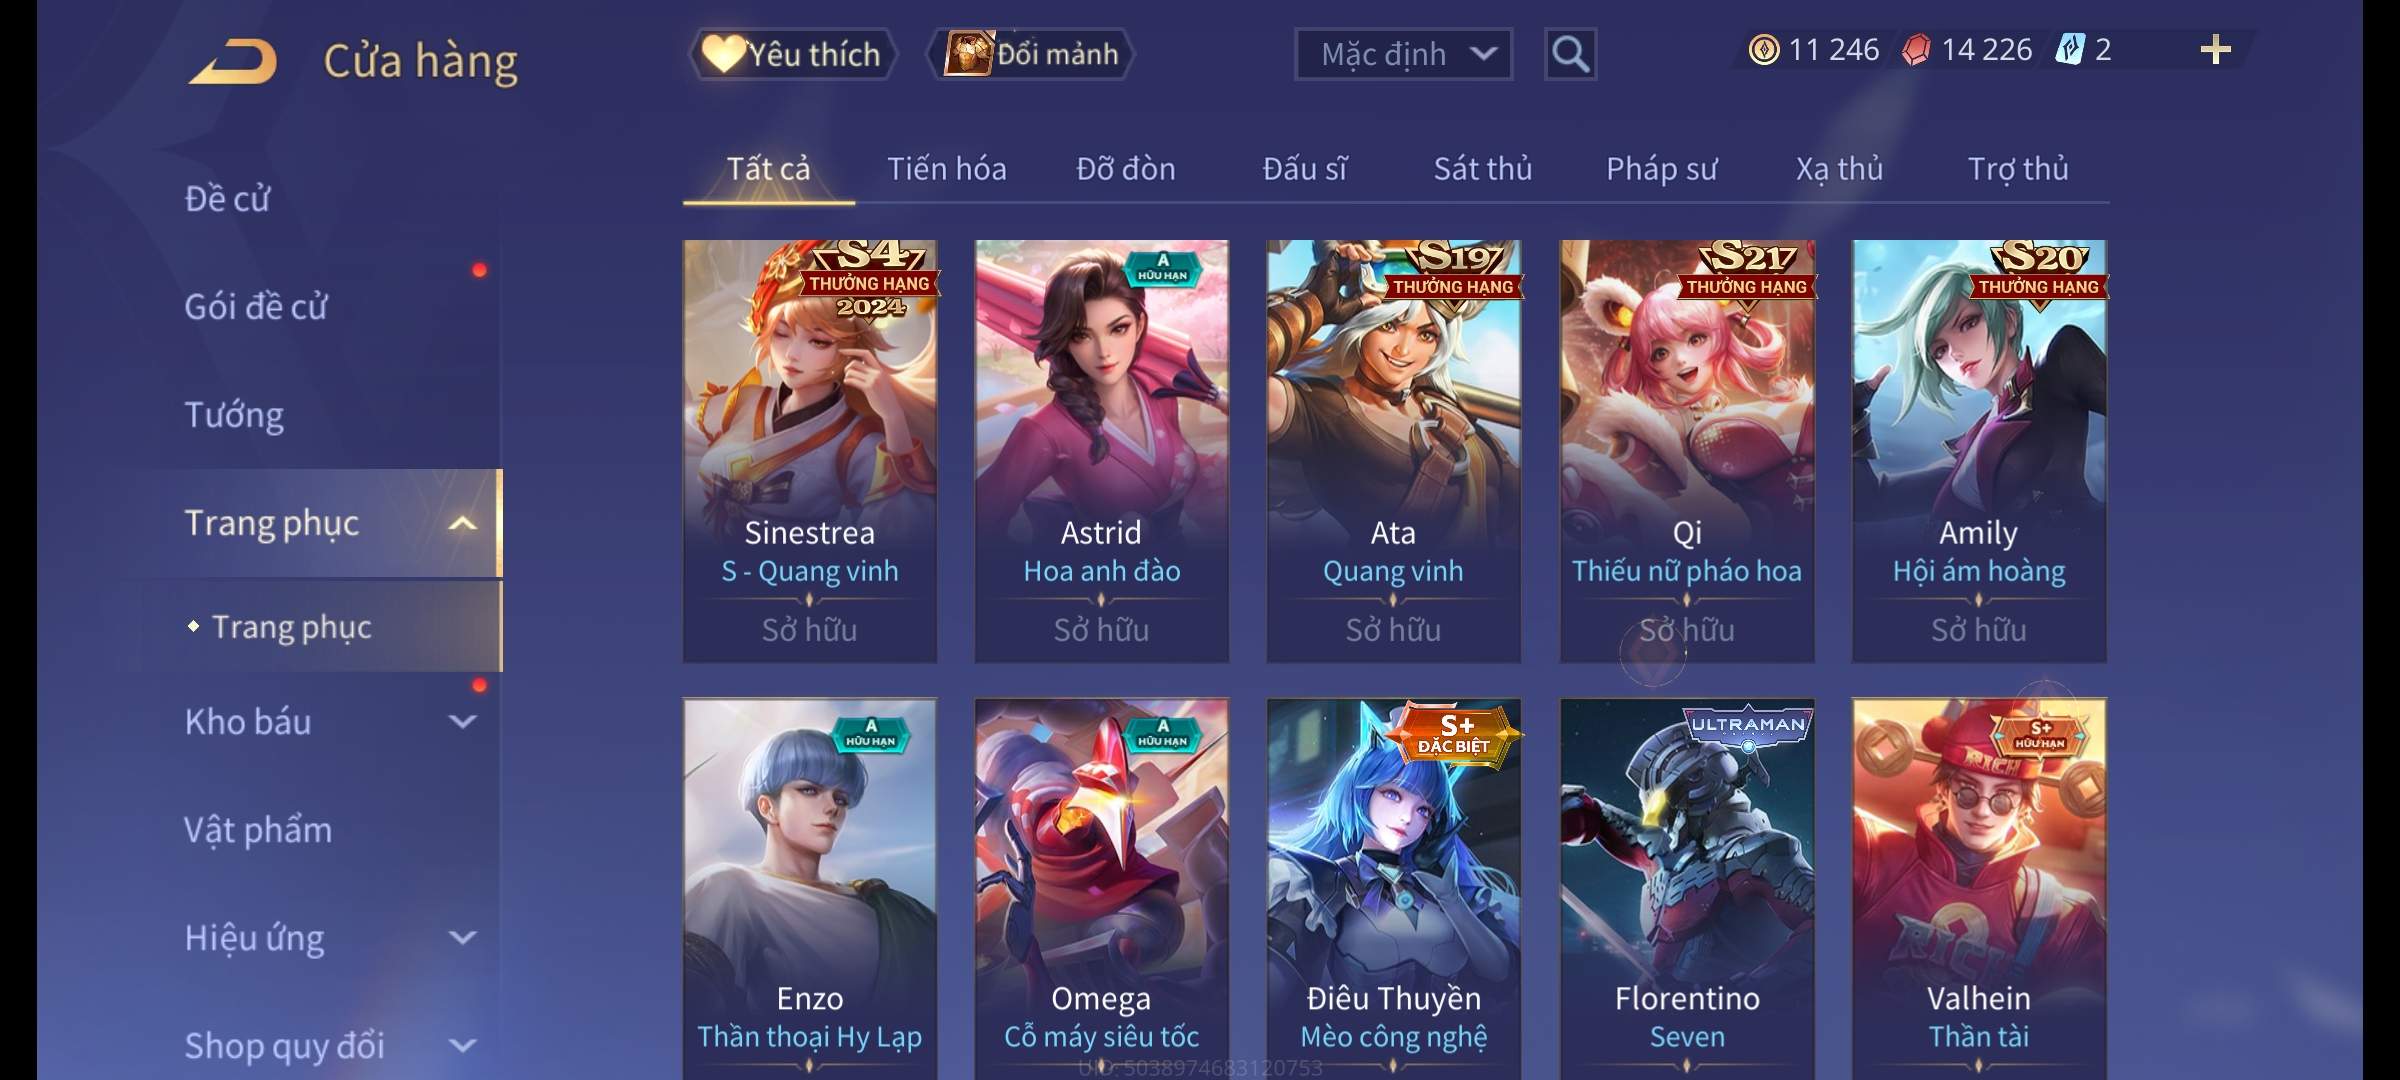Select the Pháp sư tab
This screenshot has width=2400, height=1080.
pos(1661,169)
